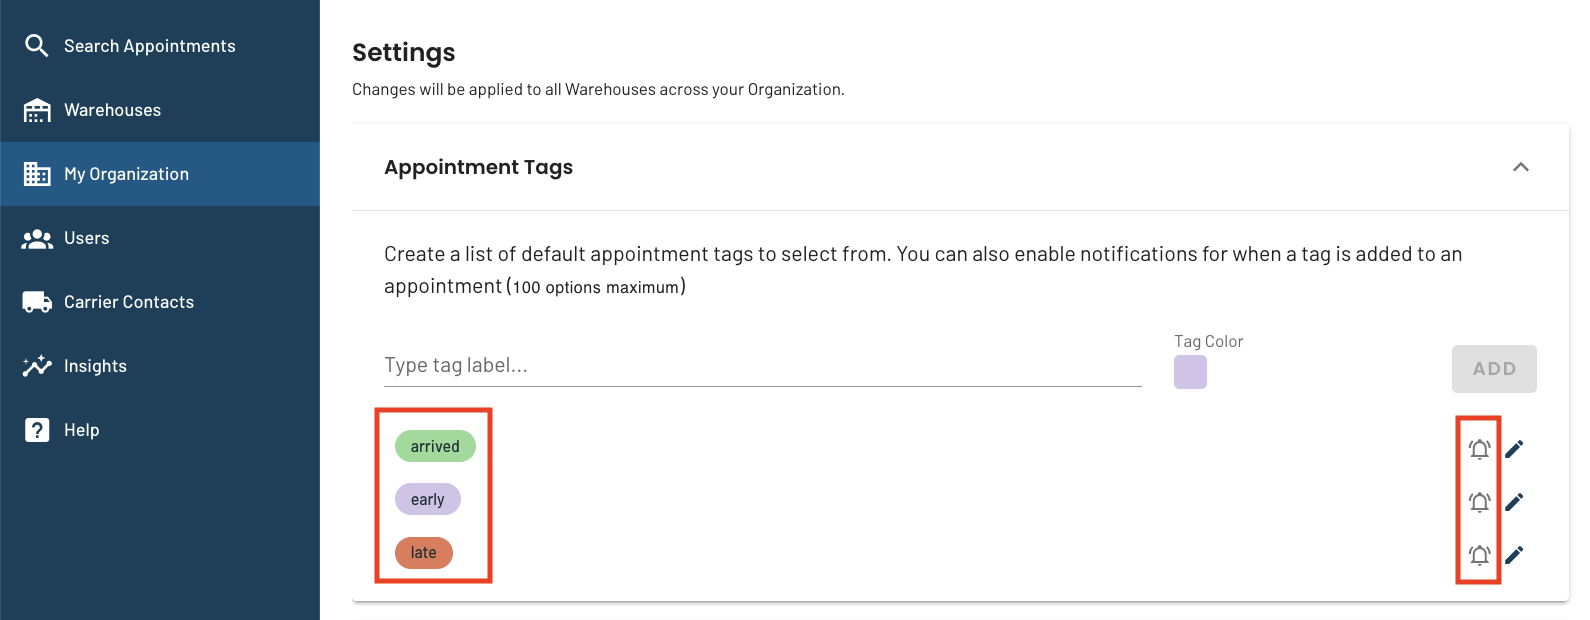
Task: Click the Users group icon
Action: tap(37, 239)
